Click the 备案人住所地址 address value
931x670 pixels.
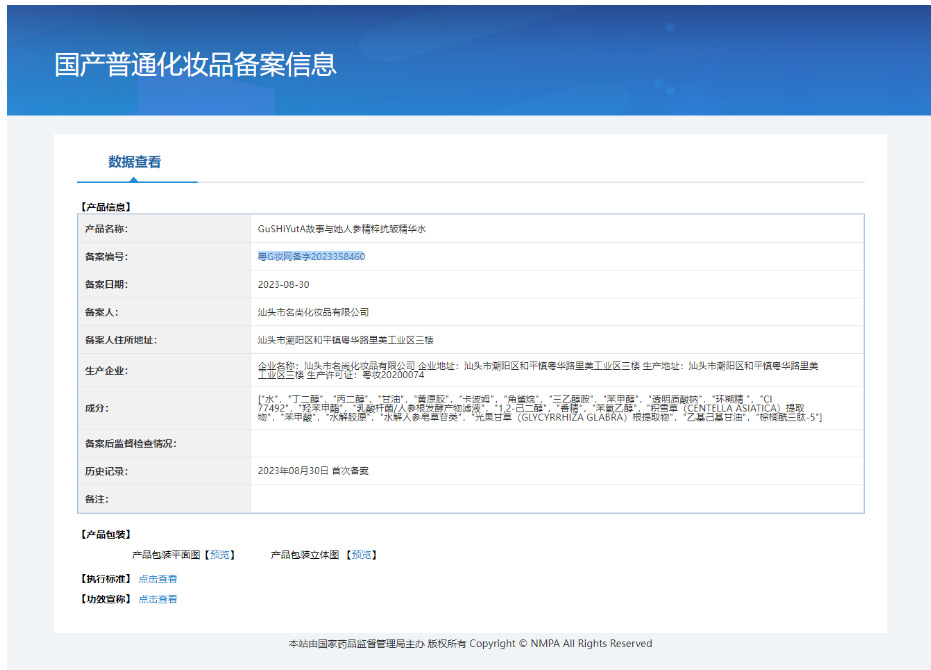coord(345,340)
